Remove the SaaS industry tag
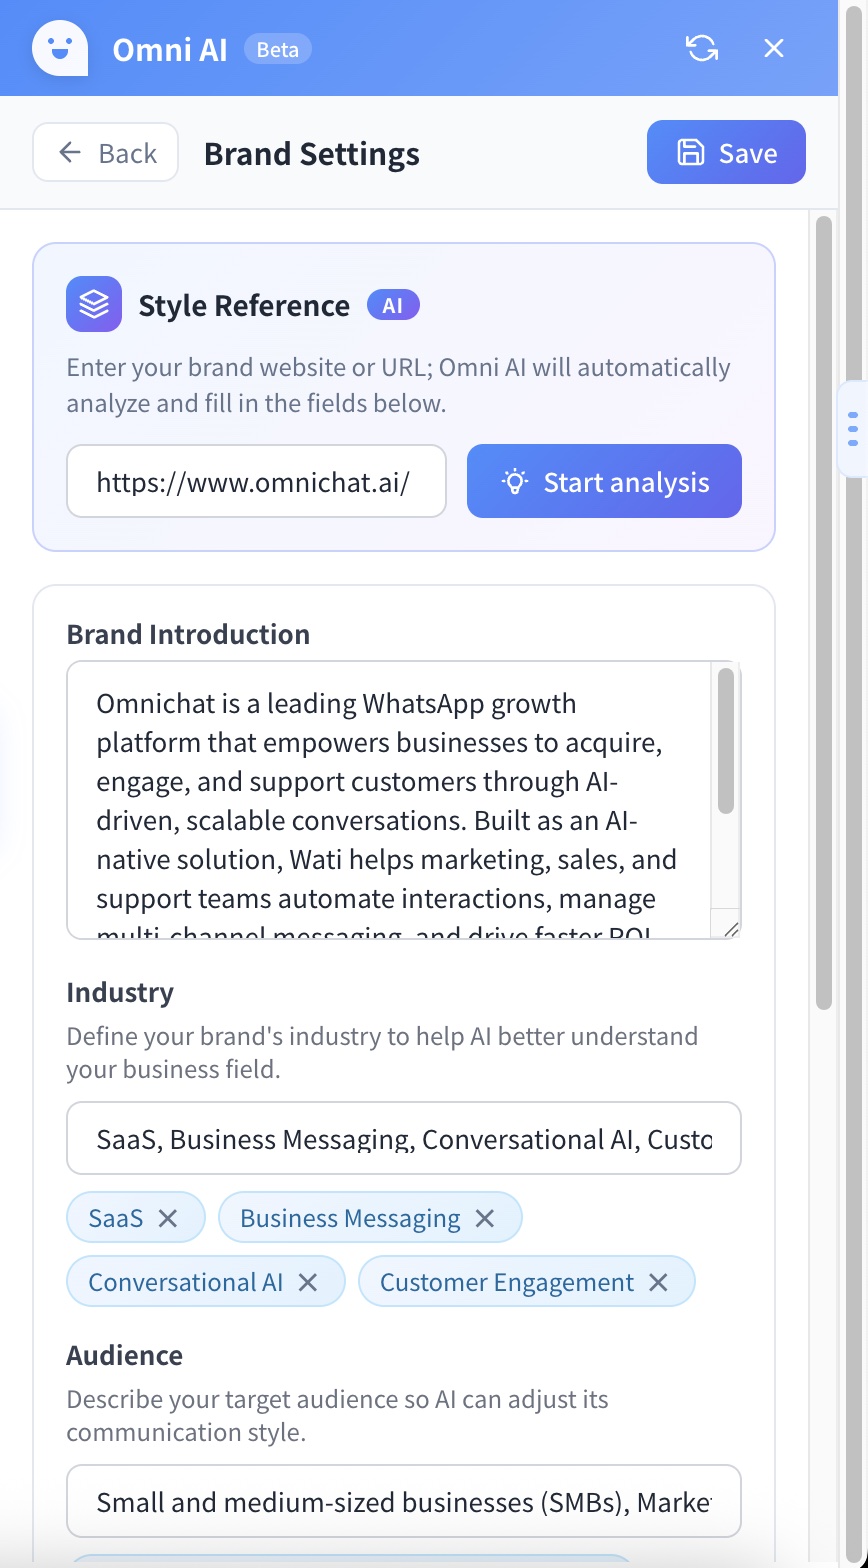 pyautogui.click(x=168, y=1218)
